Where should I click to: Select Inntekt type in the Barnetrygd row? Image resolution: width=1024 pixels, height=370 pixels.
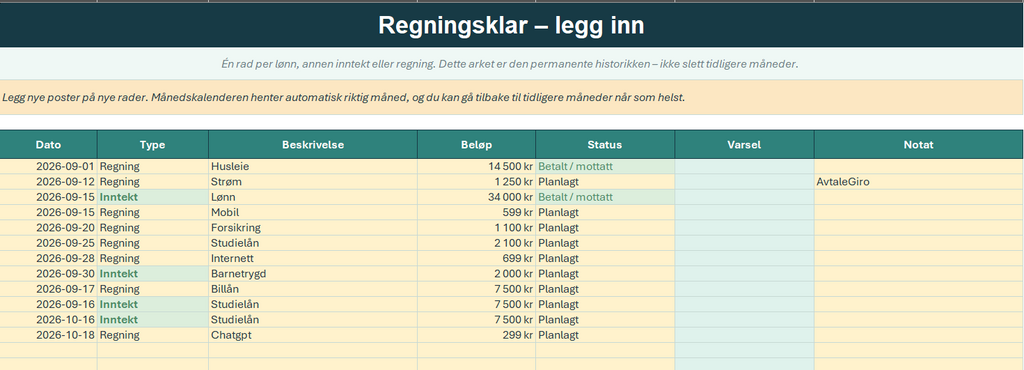(153, 274)
